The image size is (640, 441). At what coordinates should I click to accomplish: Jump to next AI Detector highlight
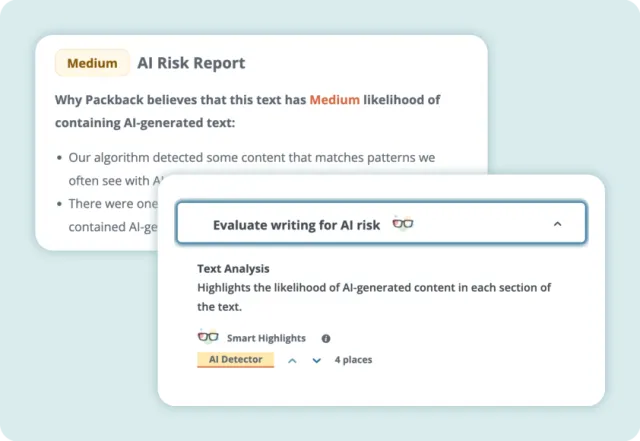click(x=316, y=360)
